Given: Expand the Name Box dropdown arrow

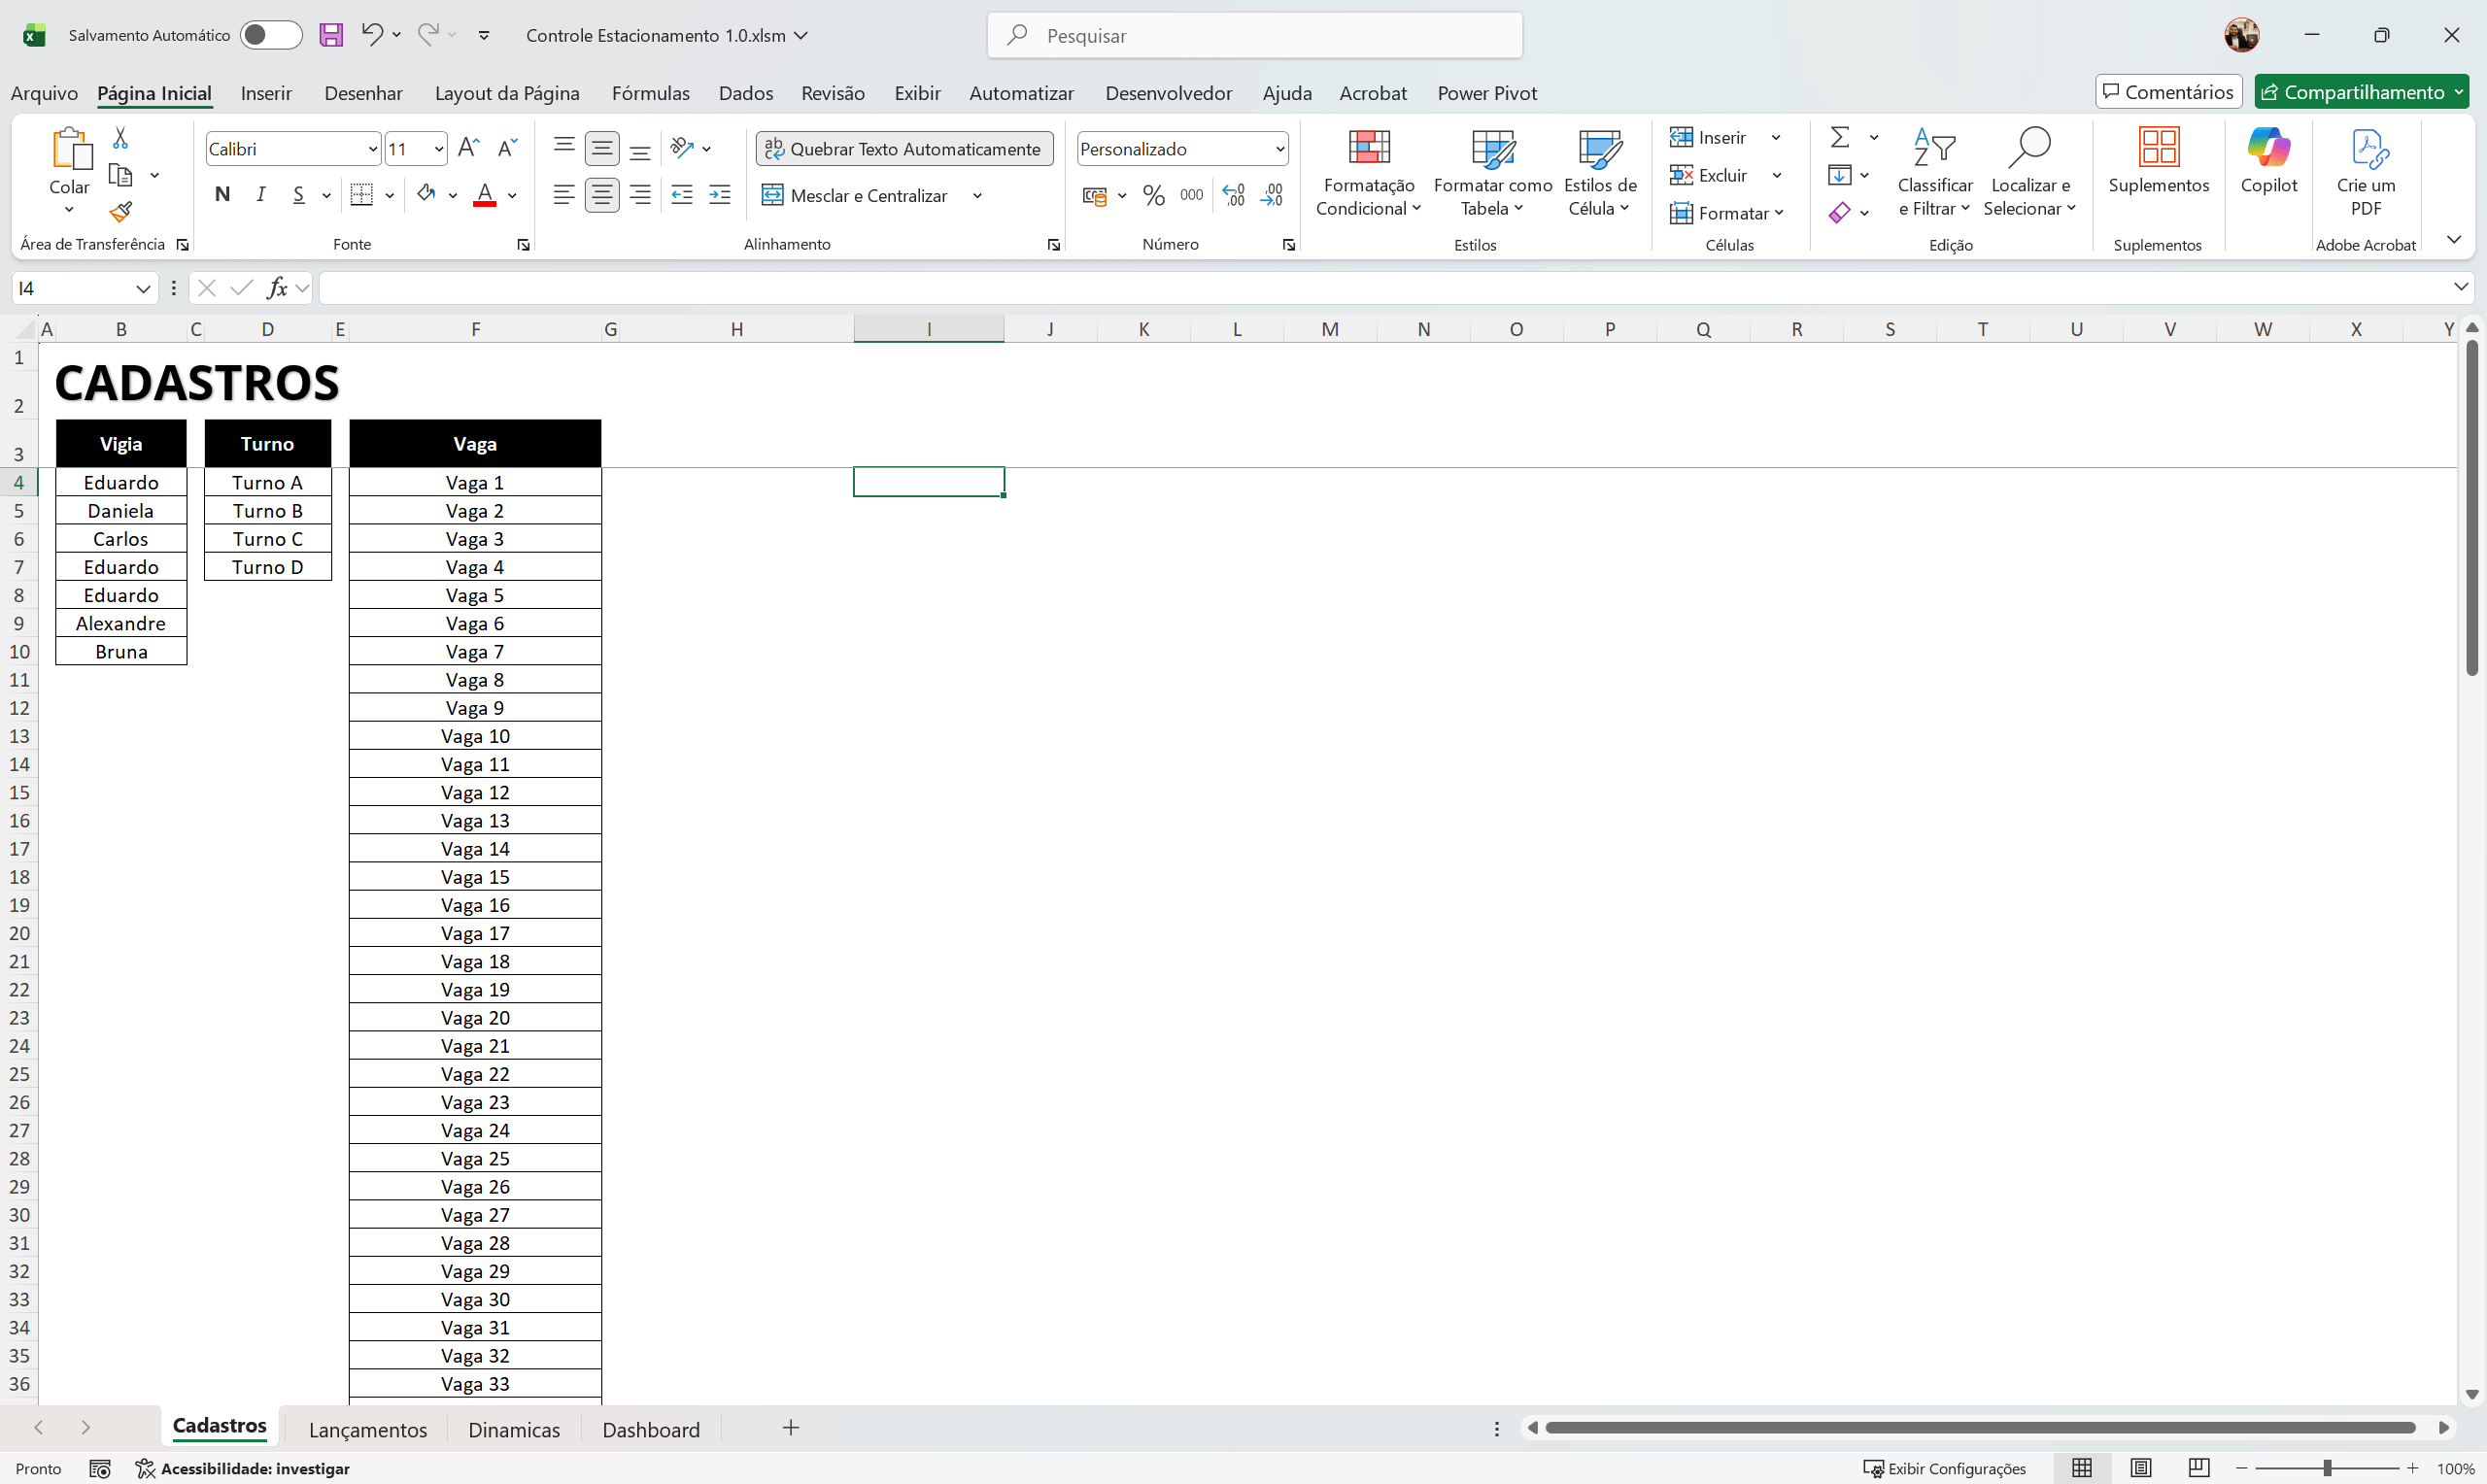Looking at the screenshot, I should 143,288.
